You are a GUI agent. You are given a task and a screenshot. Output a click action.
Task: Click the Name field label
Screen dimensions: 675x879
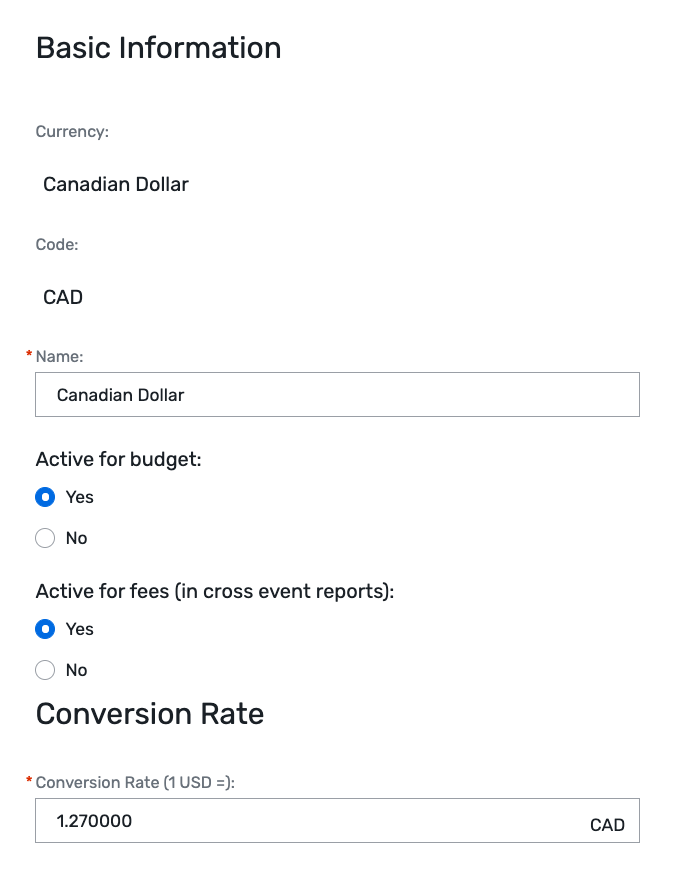(x=58, y=356)
